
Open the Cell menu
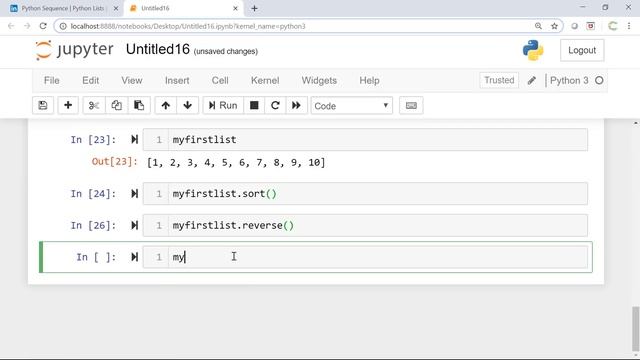pyautogui.click(x=220, y=80)
